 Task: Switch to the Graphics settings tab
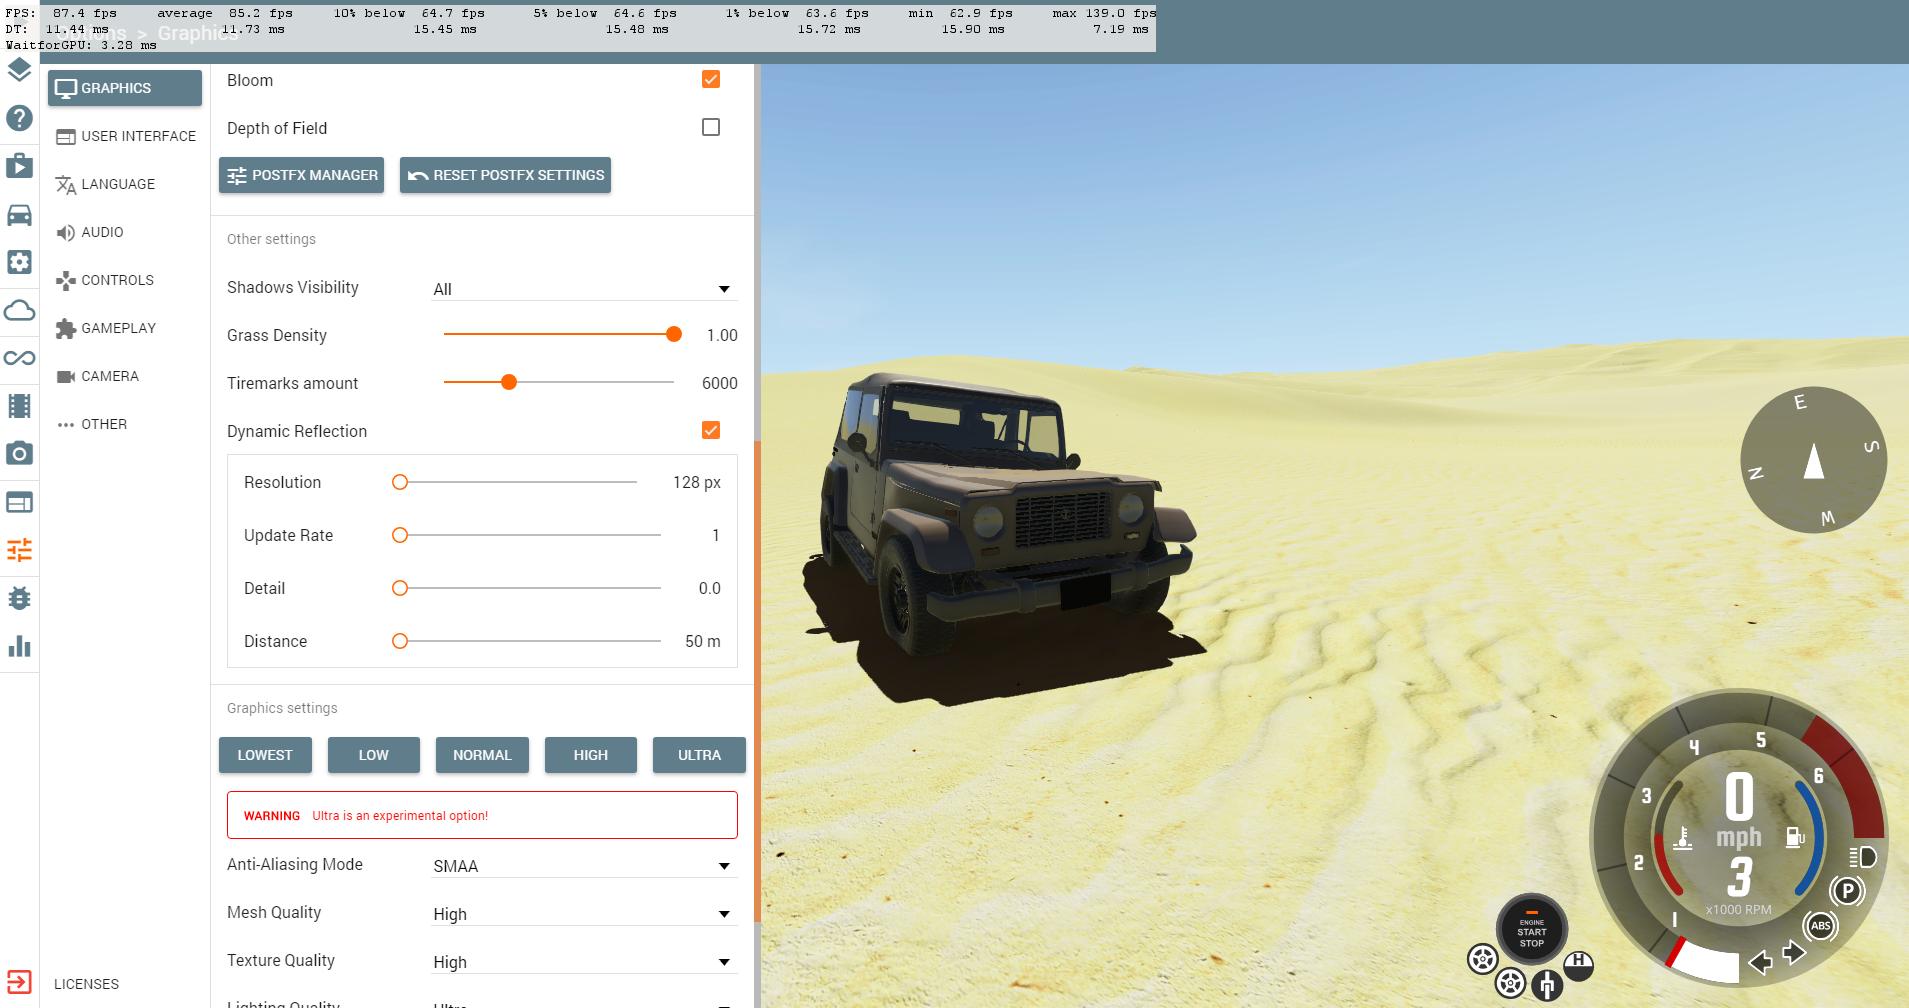tap(125, 88)
